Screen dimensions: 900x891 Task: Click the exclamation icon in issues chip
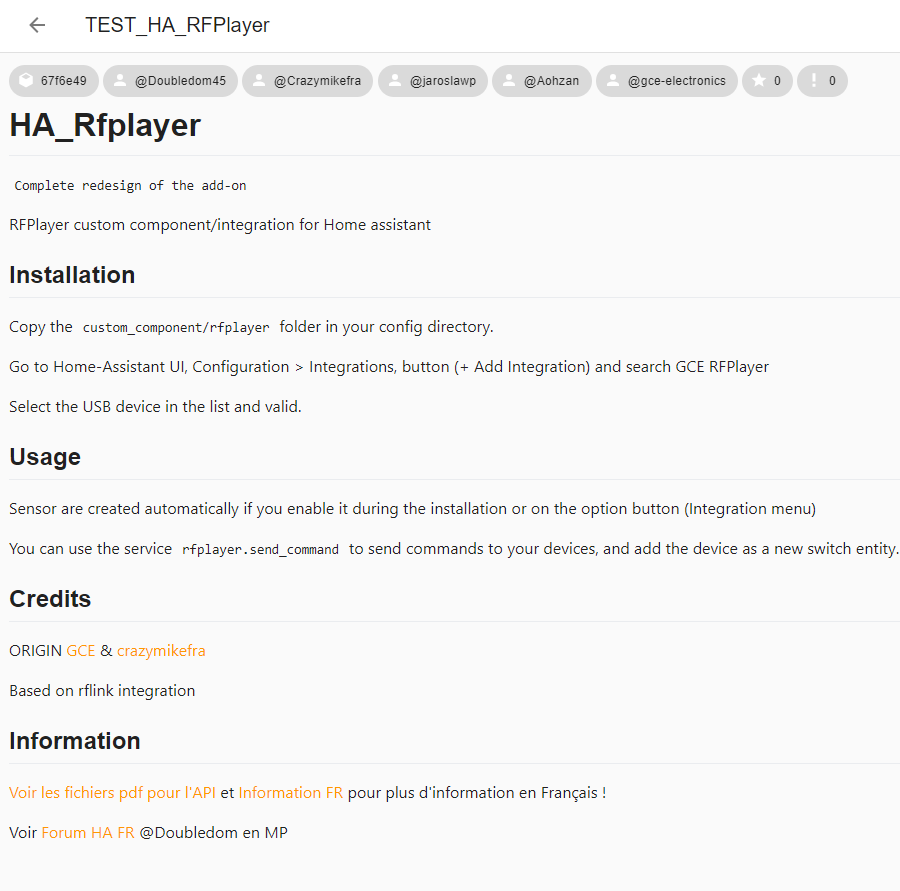click(x=814, y=80)
